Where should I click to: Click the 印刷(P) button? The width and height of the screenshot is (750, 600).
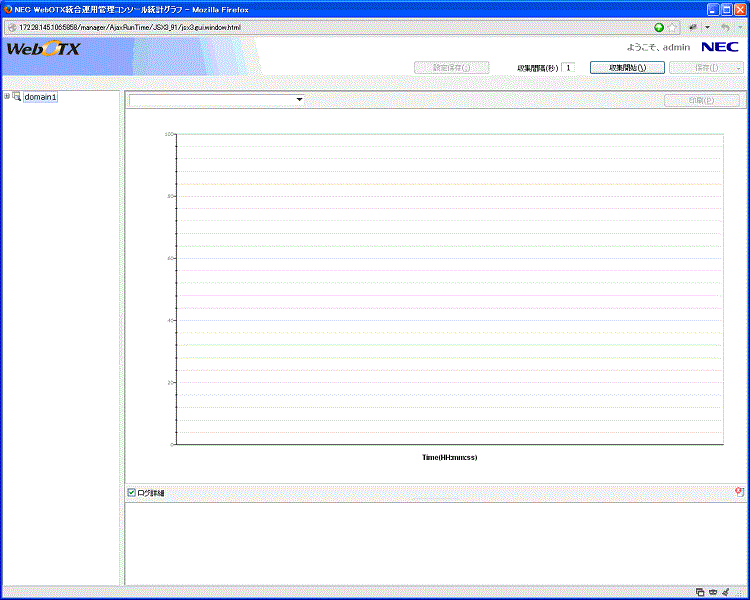coord(702,100)
